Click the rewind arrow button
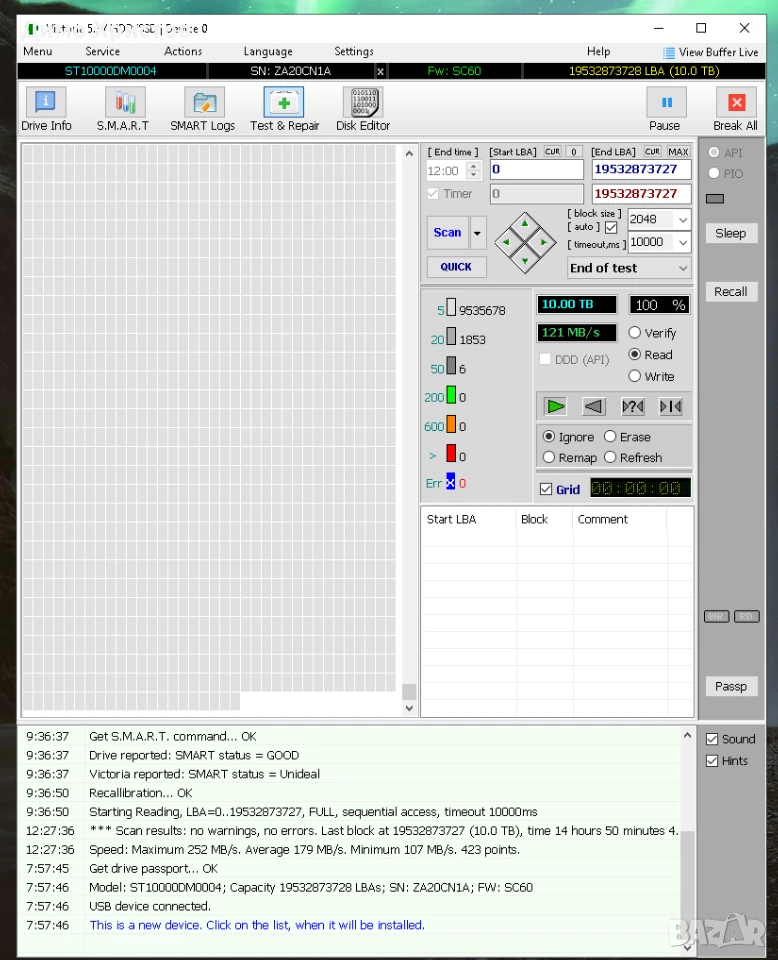 tap(593, 407)
